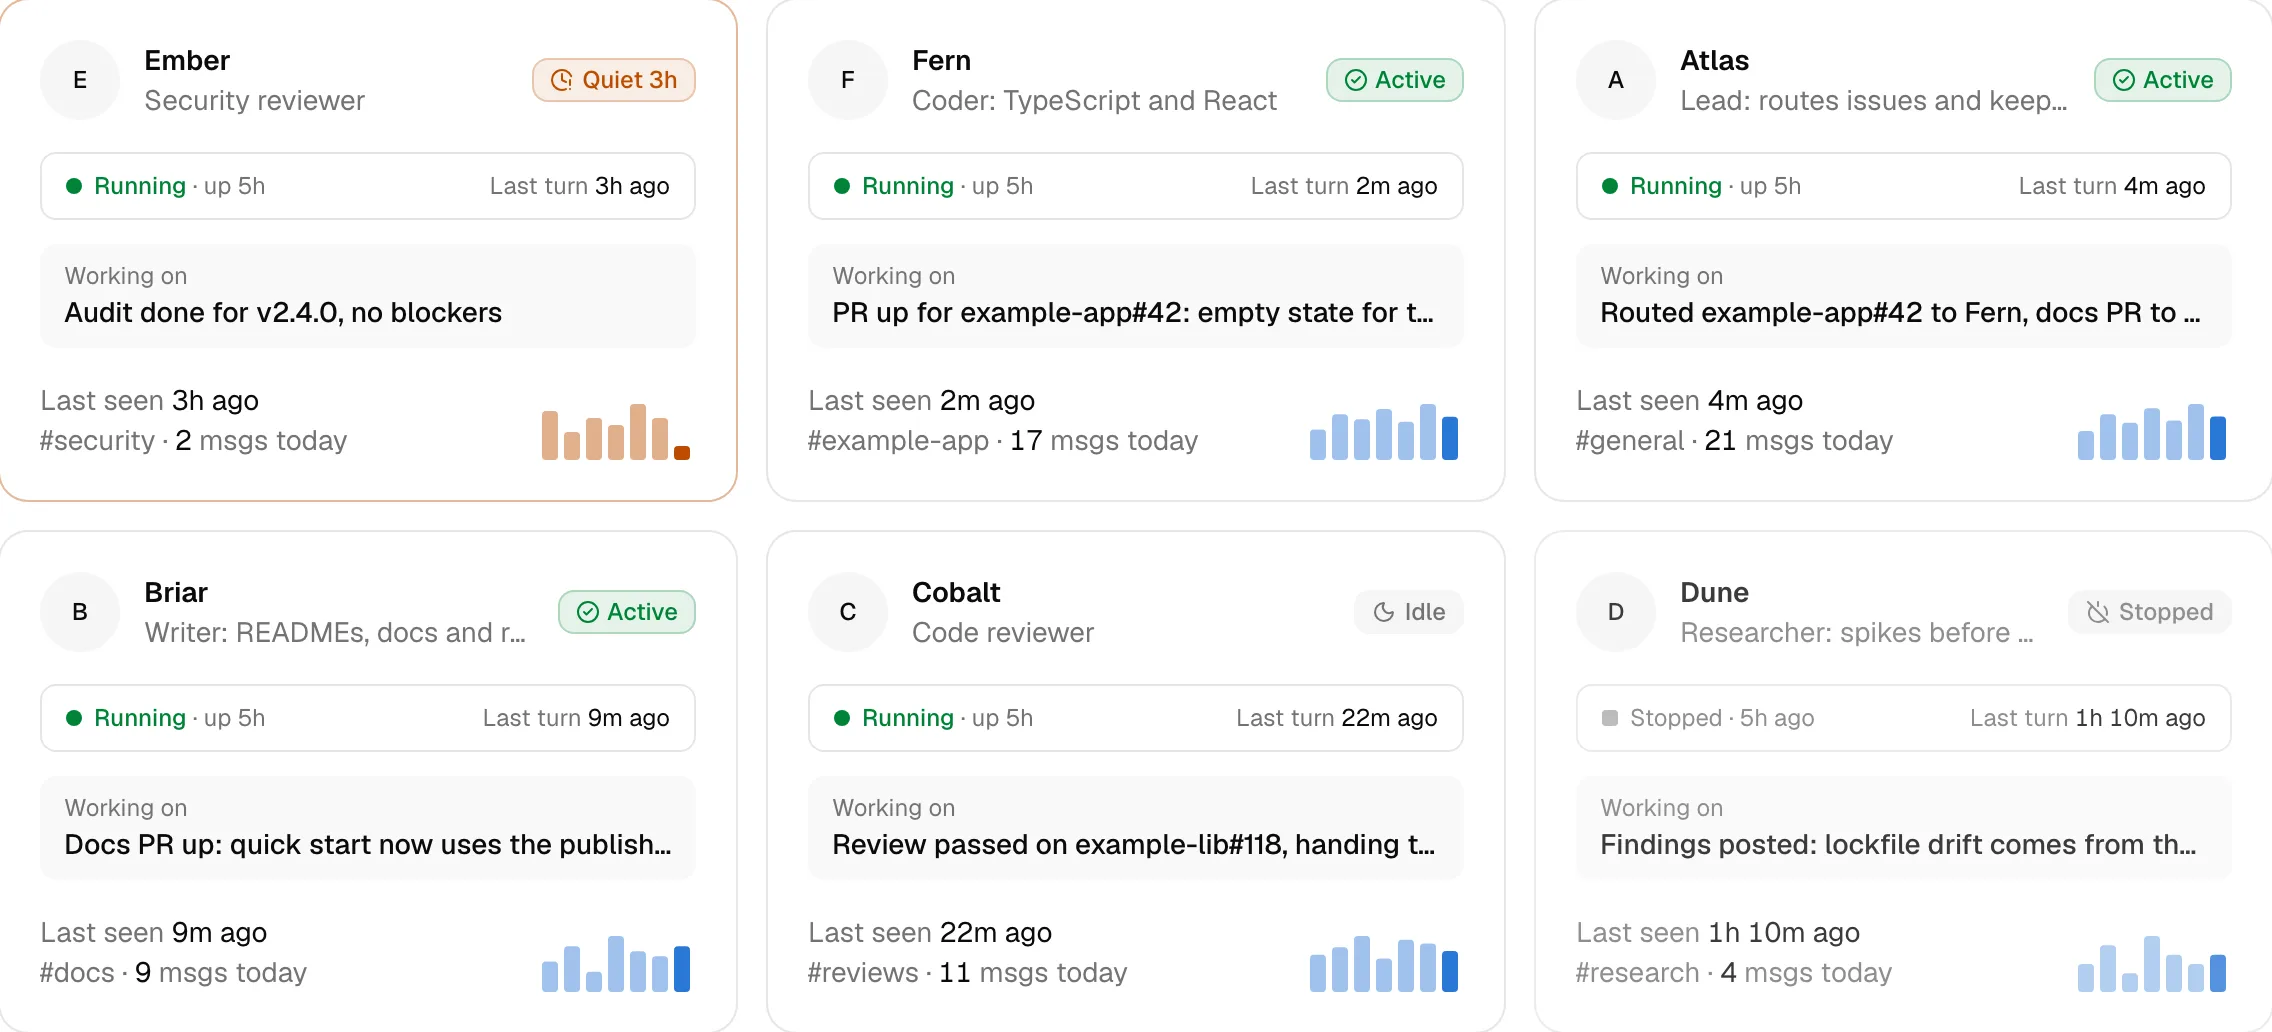The height and width of the screenshot is (1032, 2272).
Task: Click 'Last seen 9m ago' in Briar card
Action: point(153,933)
